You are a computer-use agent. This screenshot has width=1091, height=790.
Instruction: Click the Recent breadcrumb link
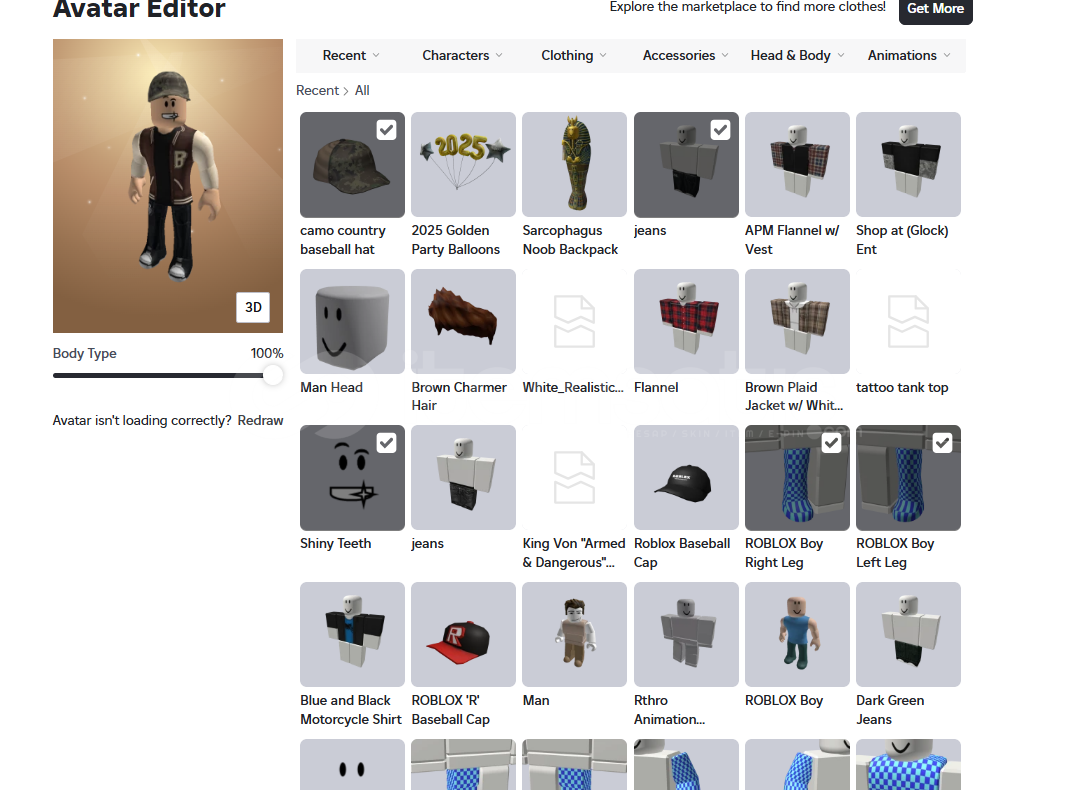(x=317, y=90)
